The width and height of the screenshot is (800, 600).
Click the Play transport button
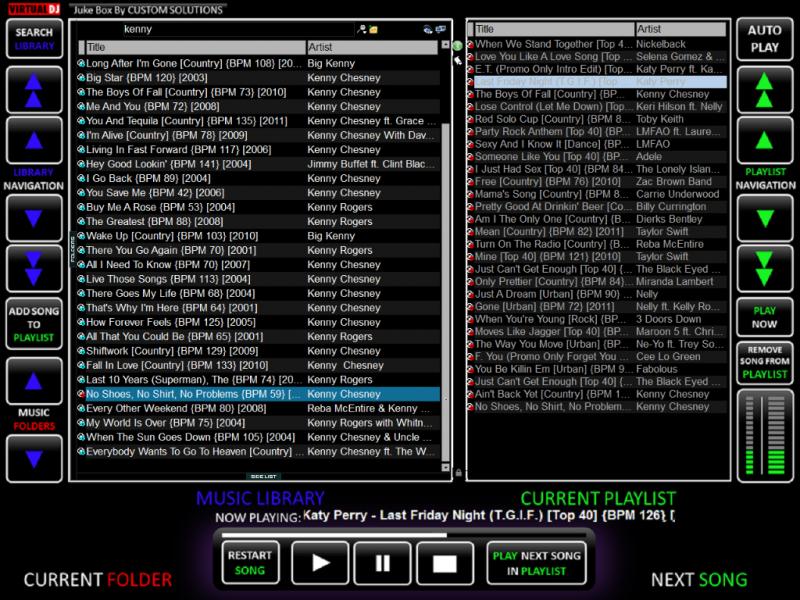pos(320,563)
